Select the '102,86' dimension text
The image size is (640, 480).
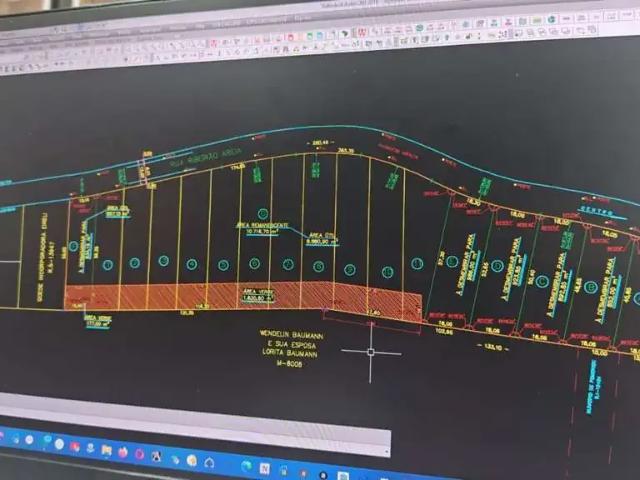pos(444,331)
